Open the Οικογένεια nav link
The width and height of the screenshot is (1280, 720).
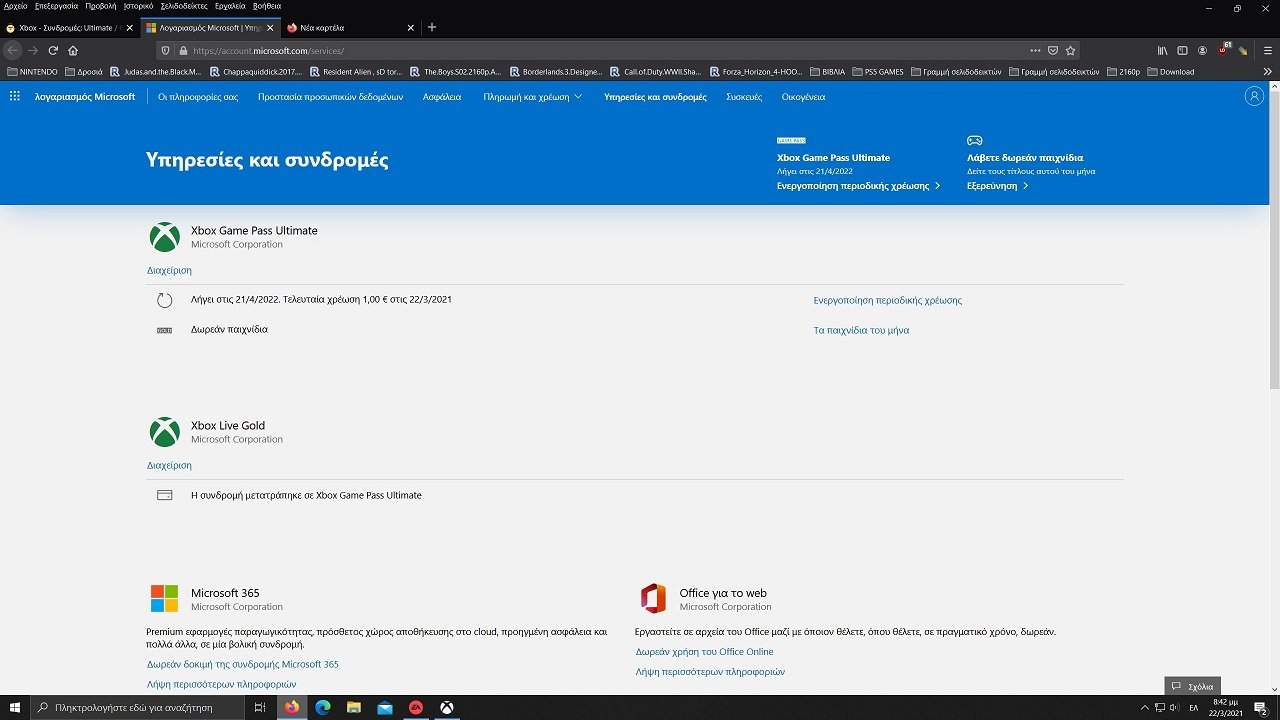(x=804, y=97)
